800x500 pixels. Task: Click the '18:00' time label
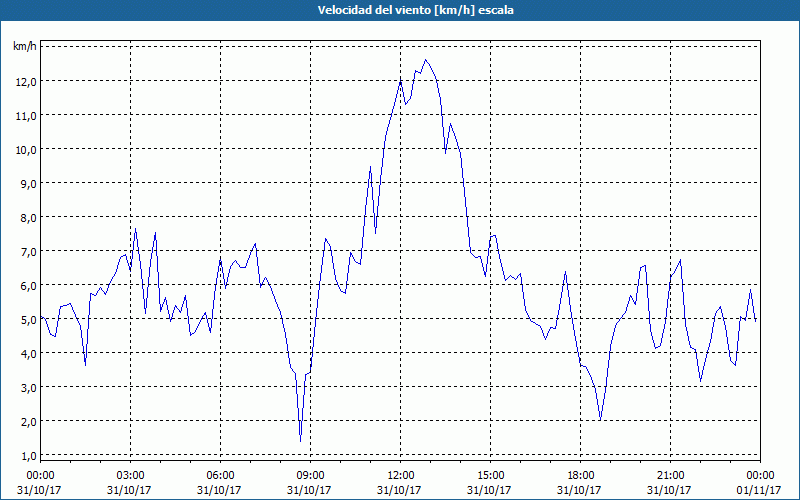[x=581, y=476]
